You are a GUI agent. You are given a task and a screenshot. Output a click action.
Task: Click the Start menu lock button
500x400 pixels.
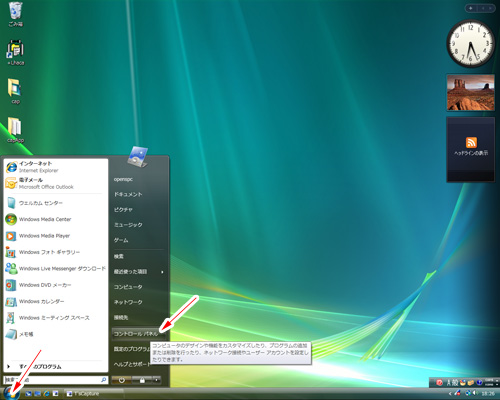click(x=142, y=380)
